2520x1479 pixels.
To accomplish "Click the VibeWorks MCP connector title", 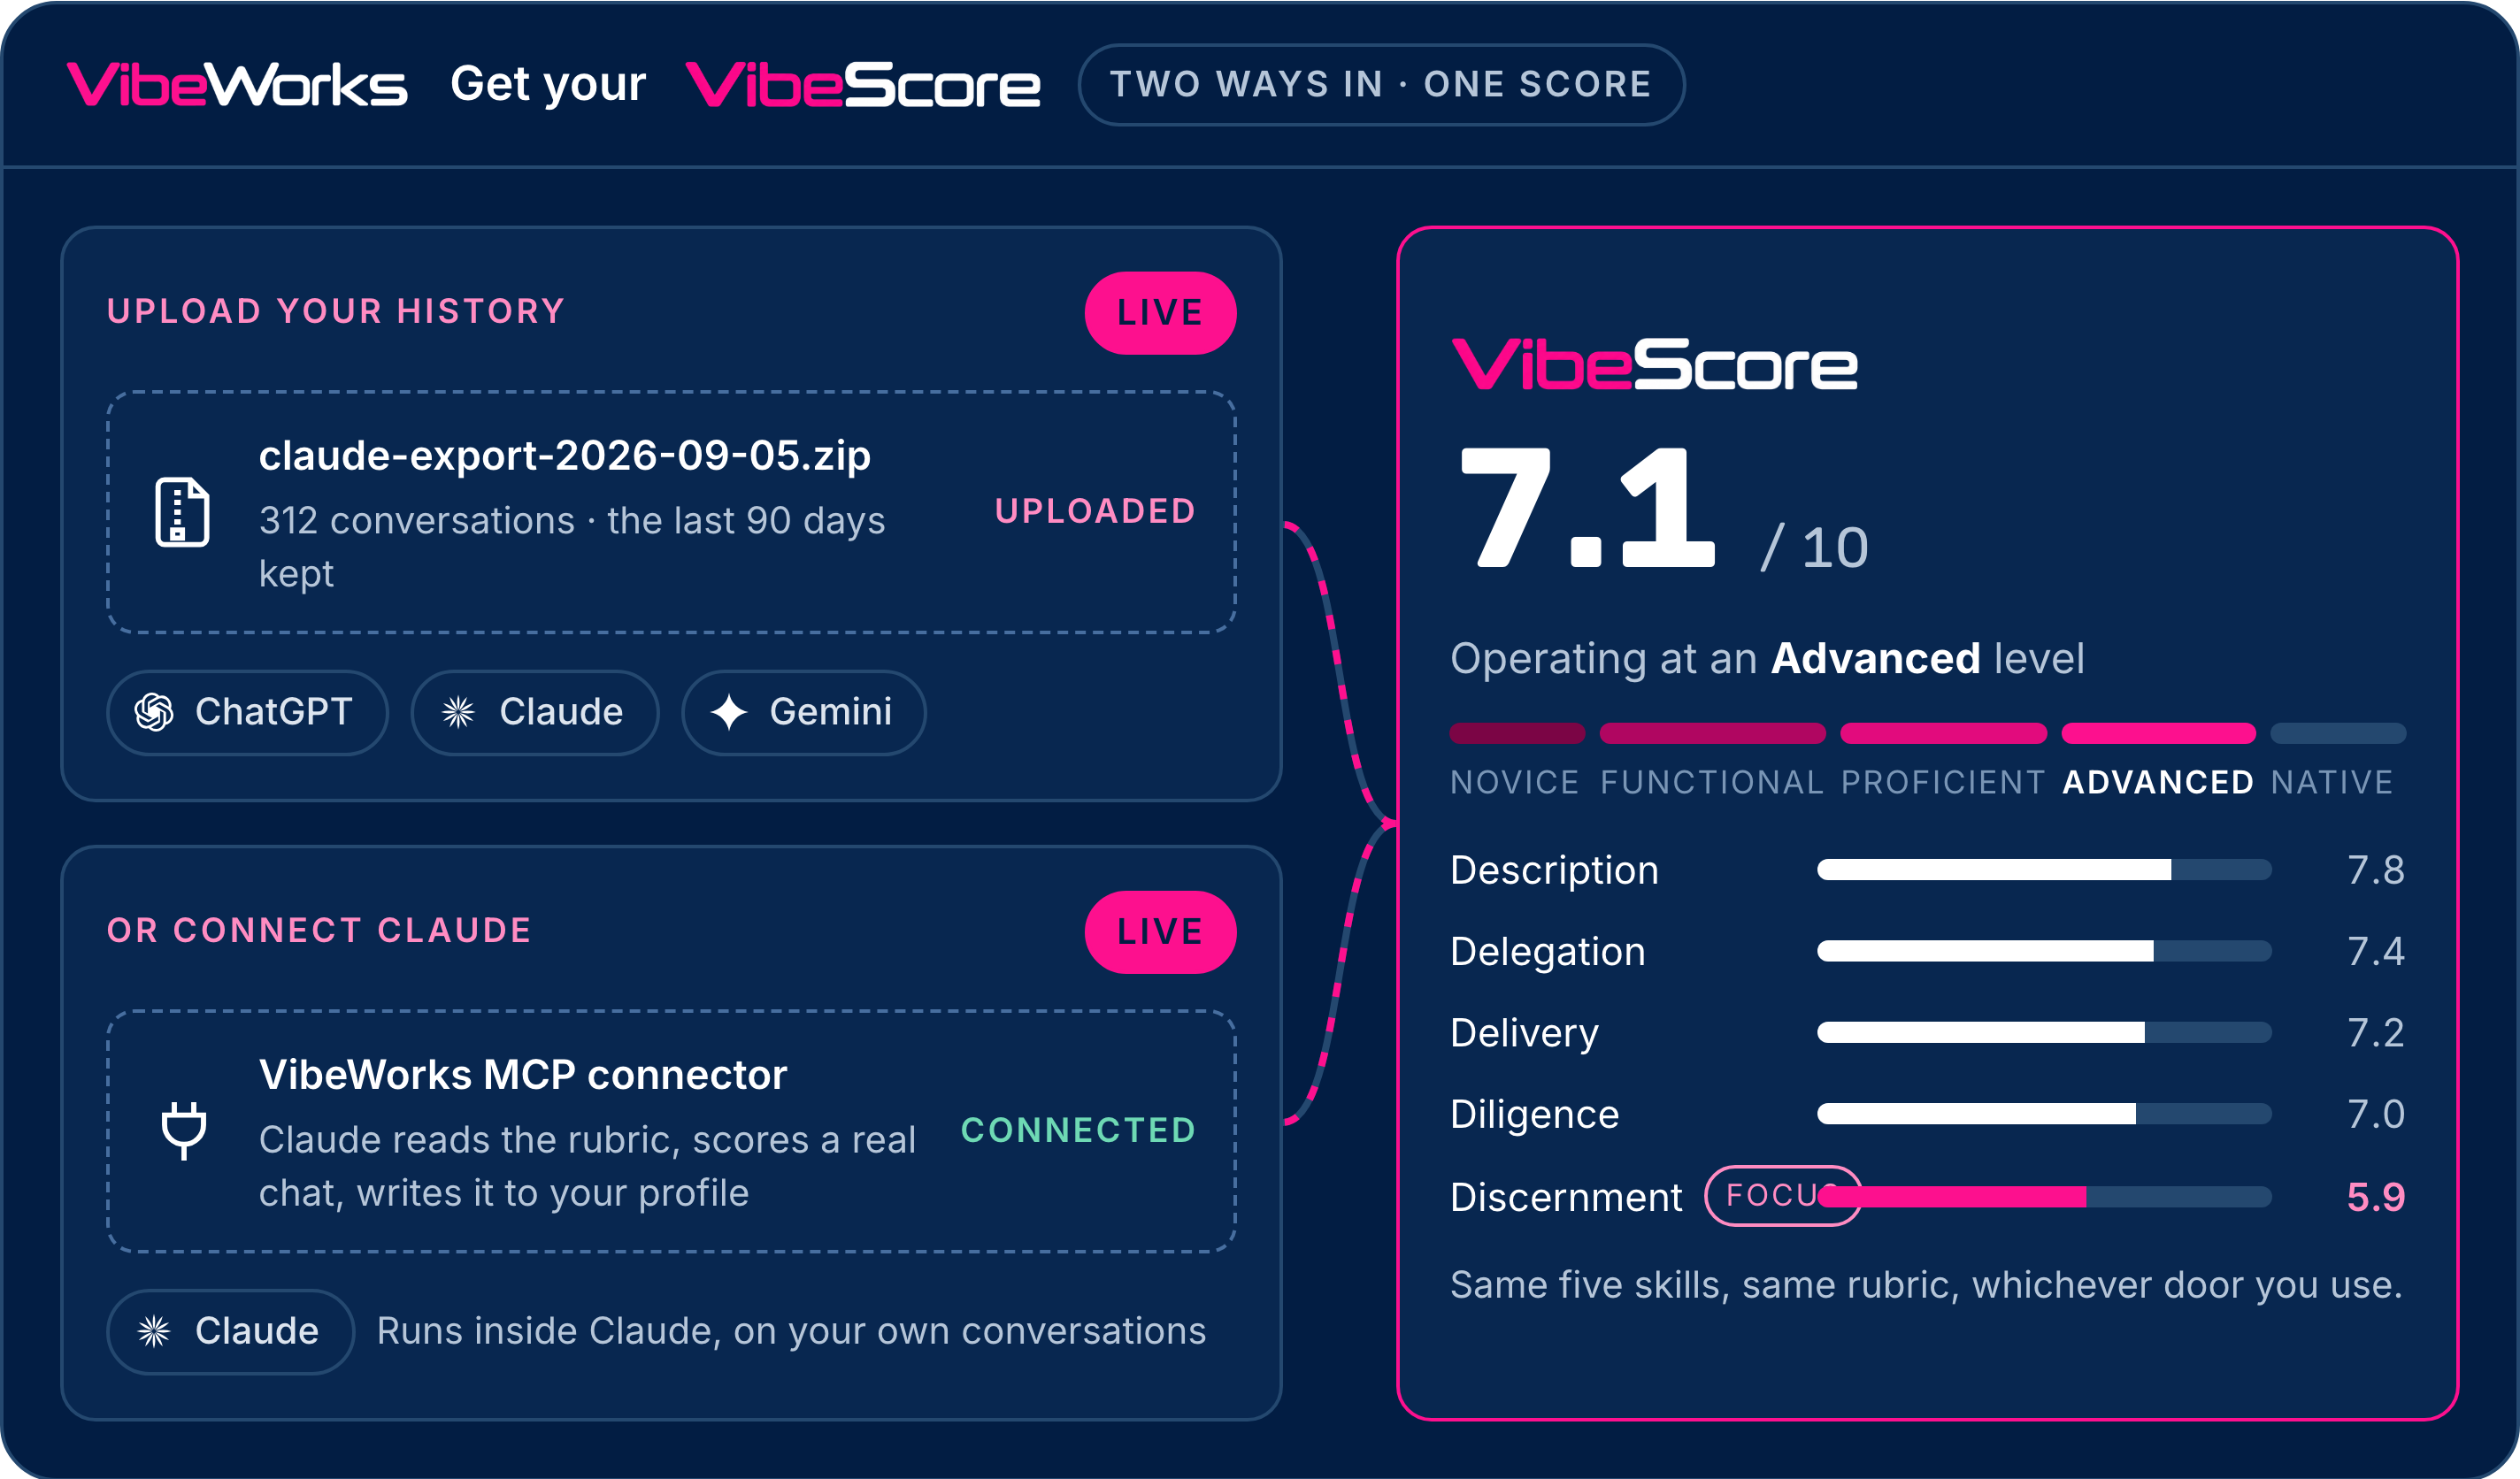I will [523, 1075].
